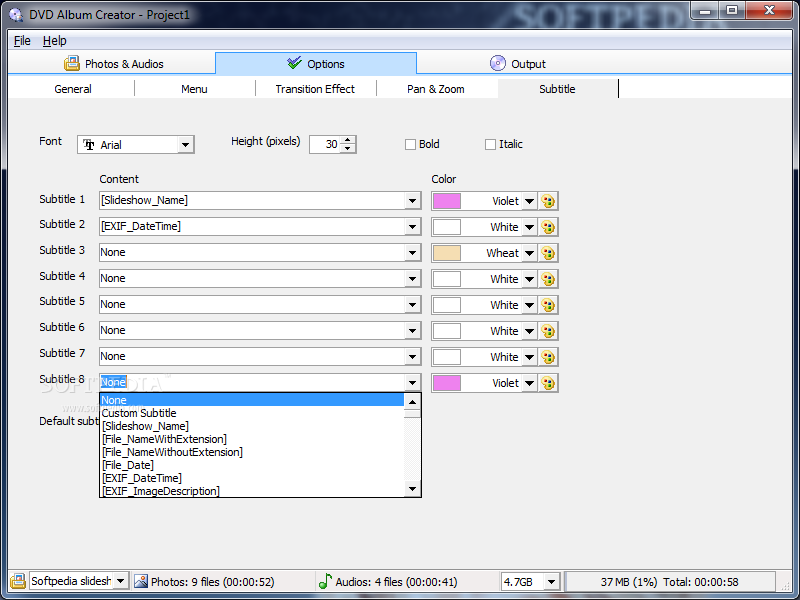
Task: Open the color palette picker for Subtitle 2
Action: point(548,227)
